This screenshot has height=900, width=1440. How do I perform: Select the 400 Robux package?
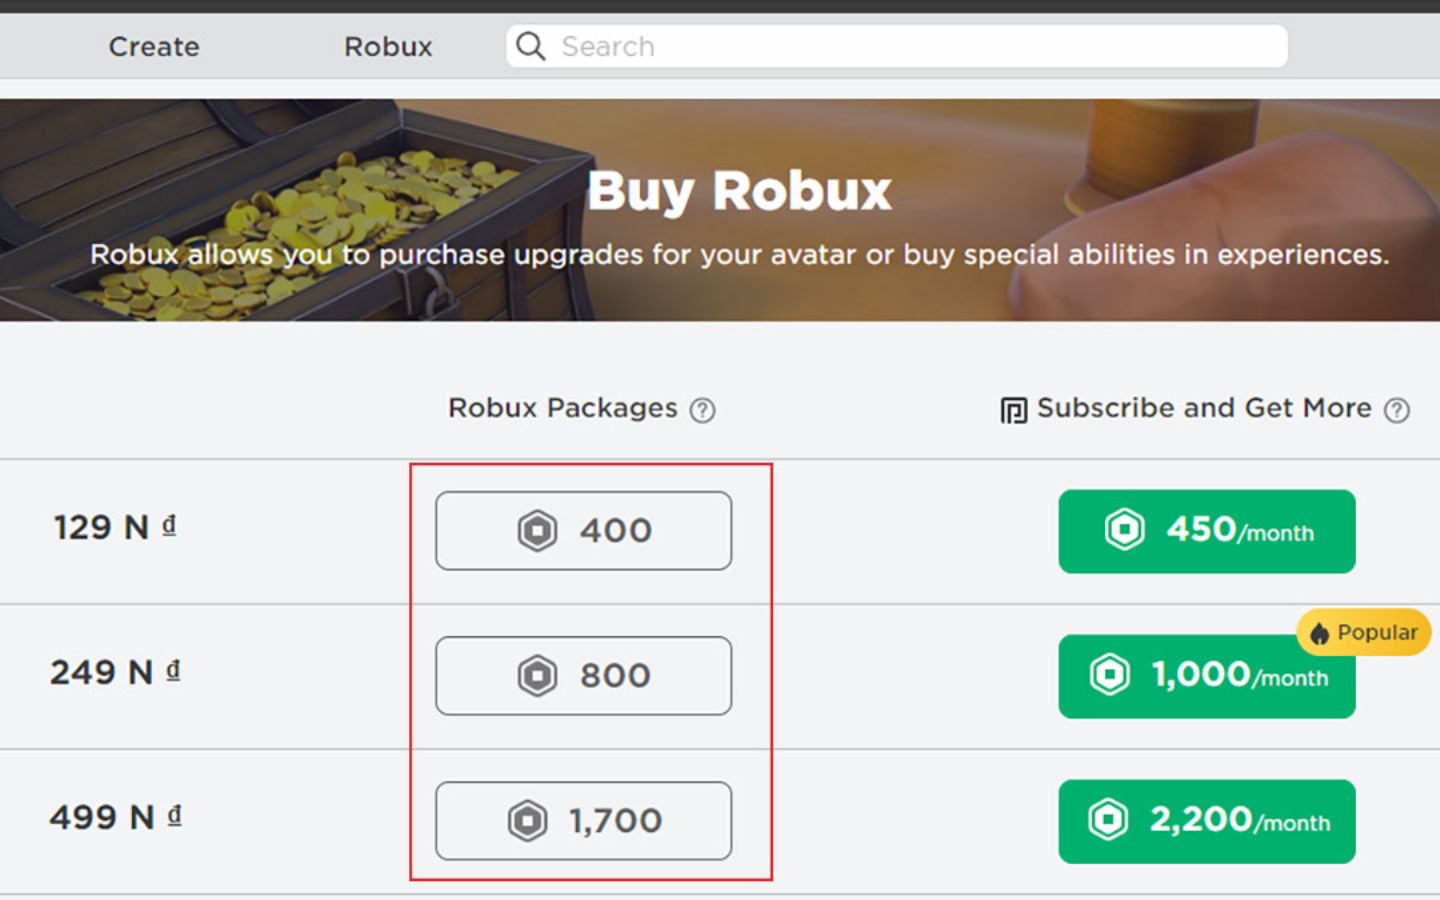tap(584, 530)
